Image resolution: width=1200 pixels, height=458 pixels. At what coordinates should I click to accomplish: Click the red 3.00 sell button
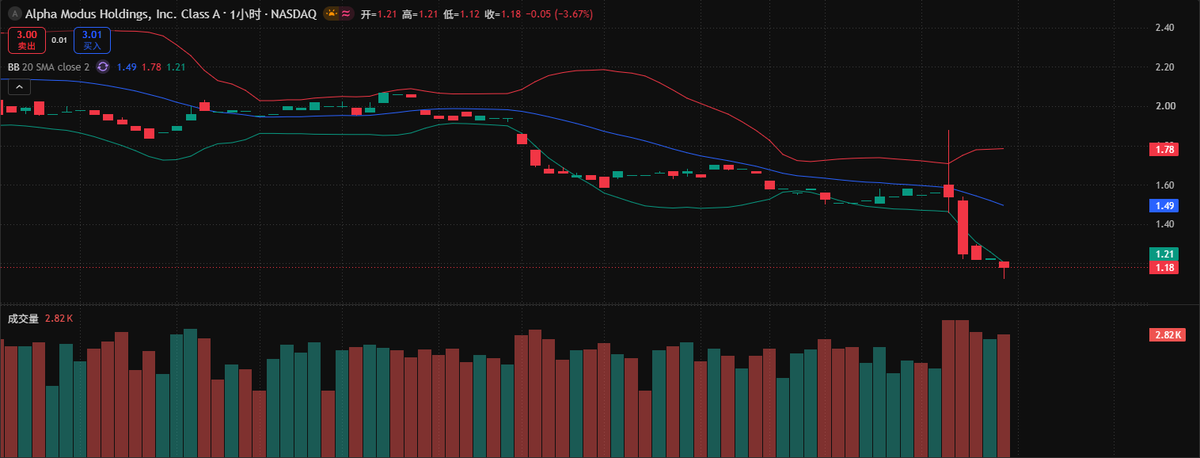coord(25,40)
